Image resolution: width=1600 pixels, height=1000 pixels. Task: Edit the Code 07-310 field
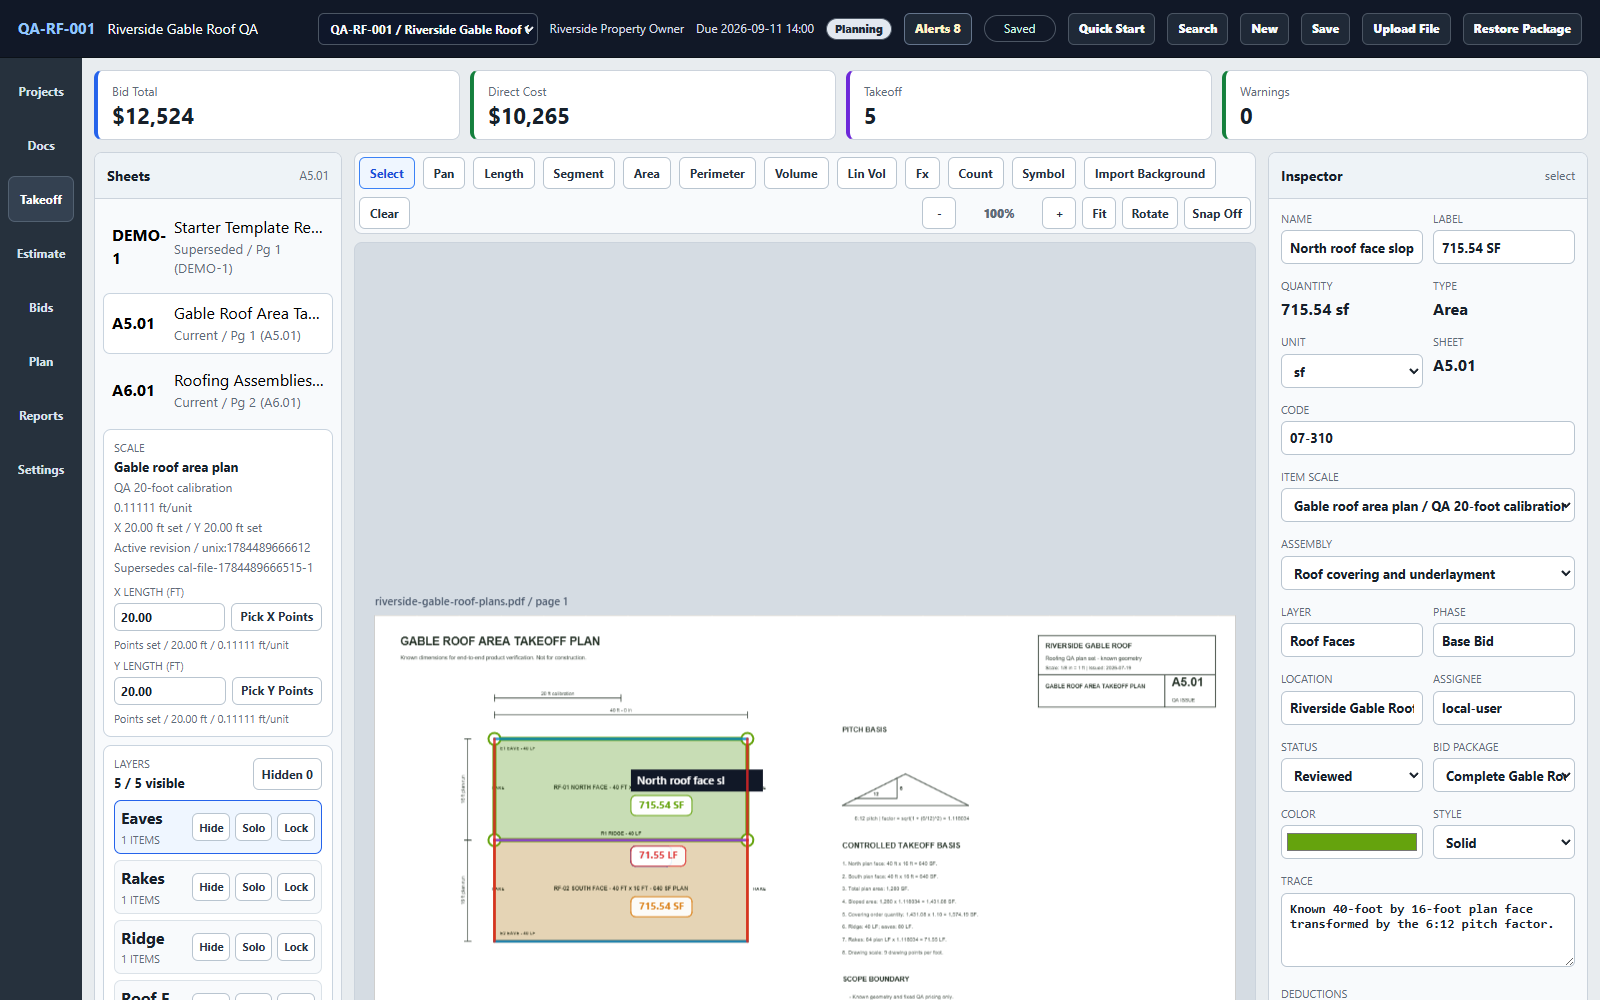point(1428,438)
